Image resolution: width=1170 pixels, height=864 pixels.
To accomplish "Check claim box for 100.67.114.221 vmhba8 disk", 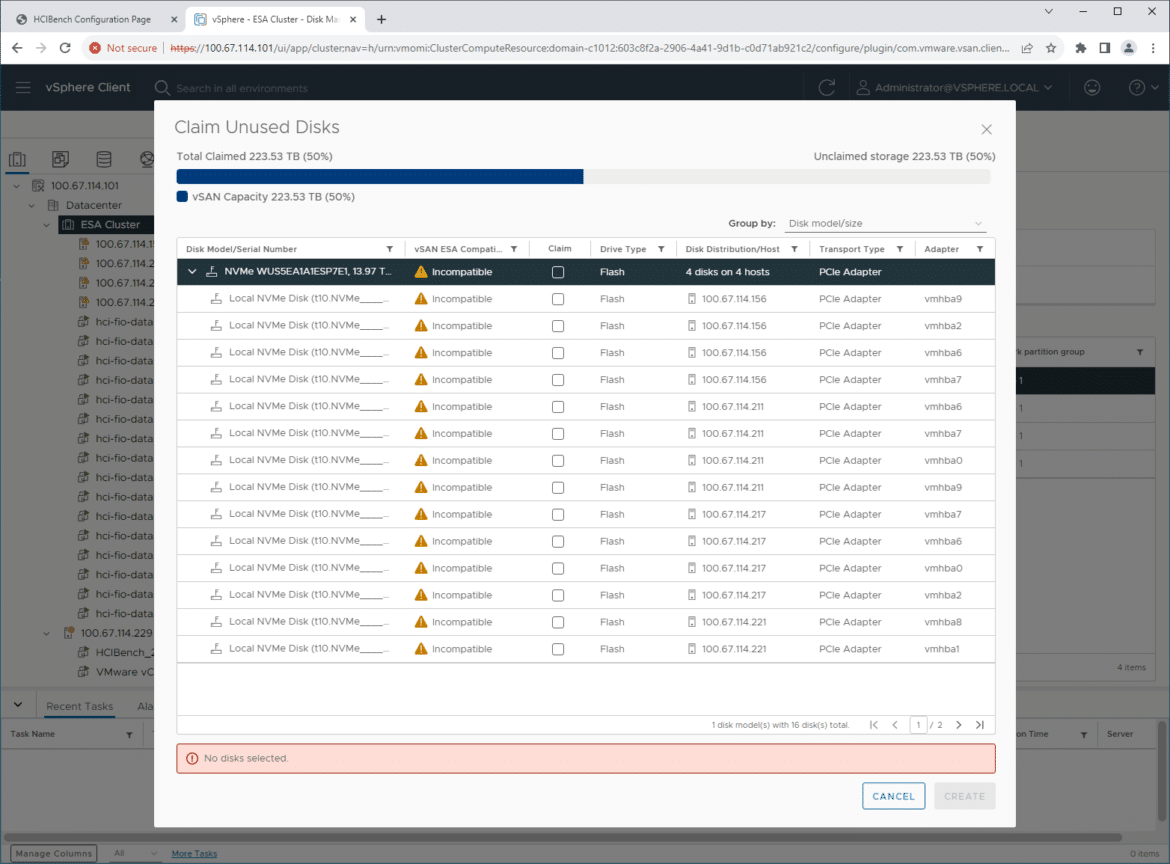I will (x=557, y=622).
